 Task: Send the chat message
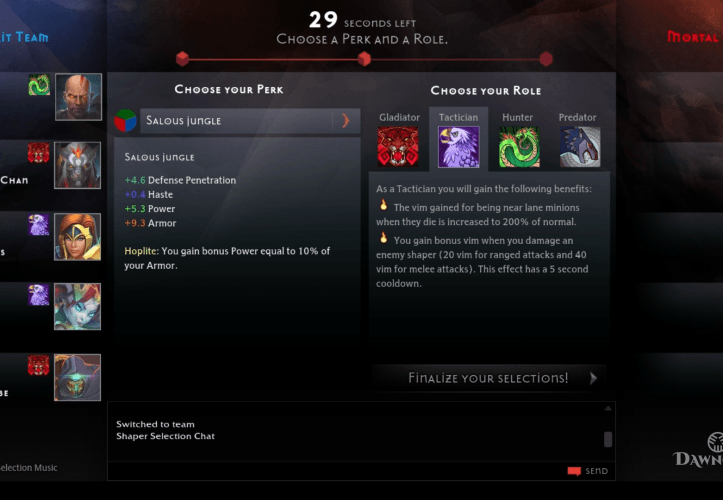(588, 471)
